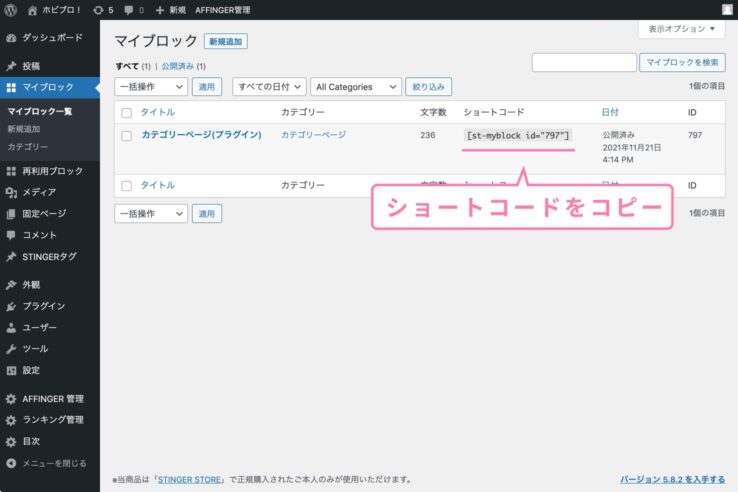The height and width of the screenshot is (492, 738).
Task: Open the STINGER STORE footer link
Action: 189,480
